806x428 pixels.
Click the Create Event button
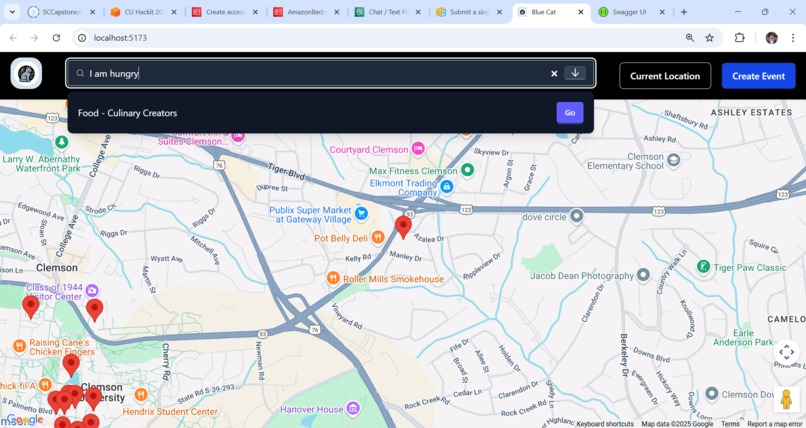click(x=758, y=76)
